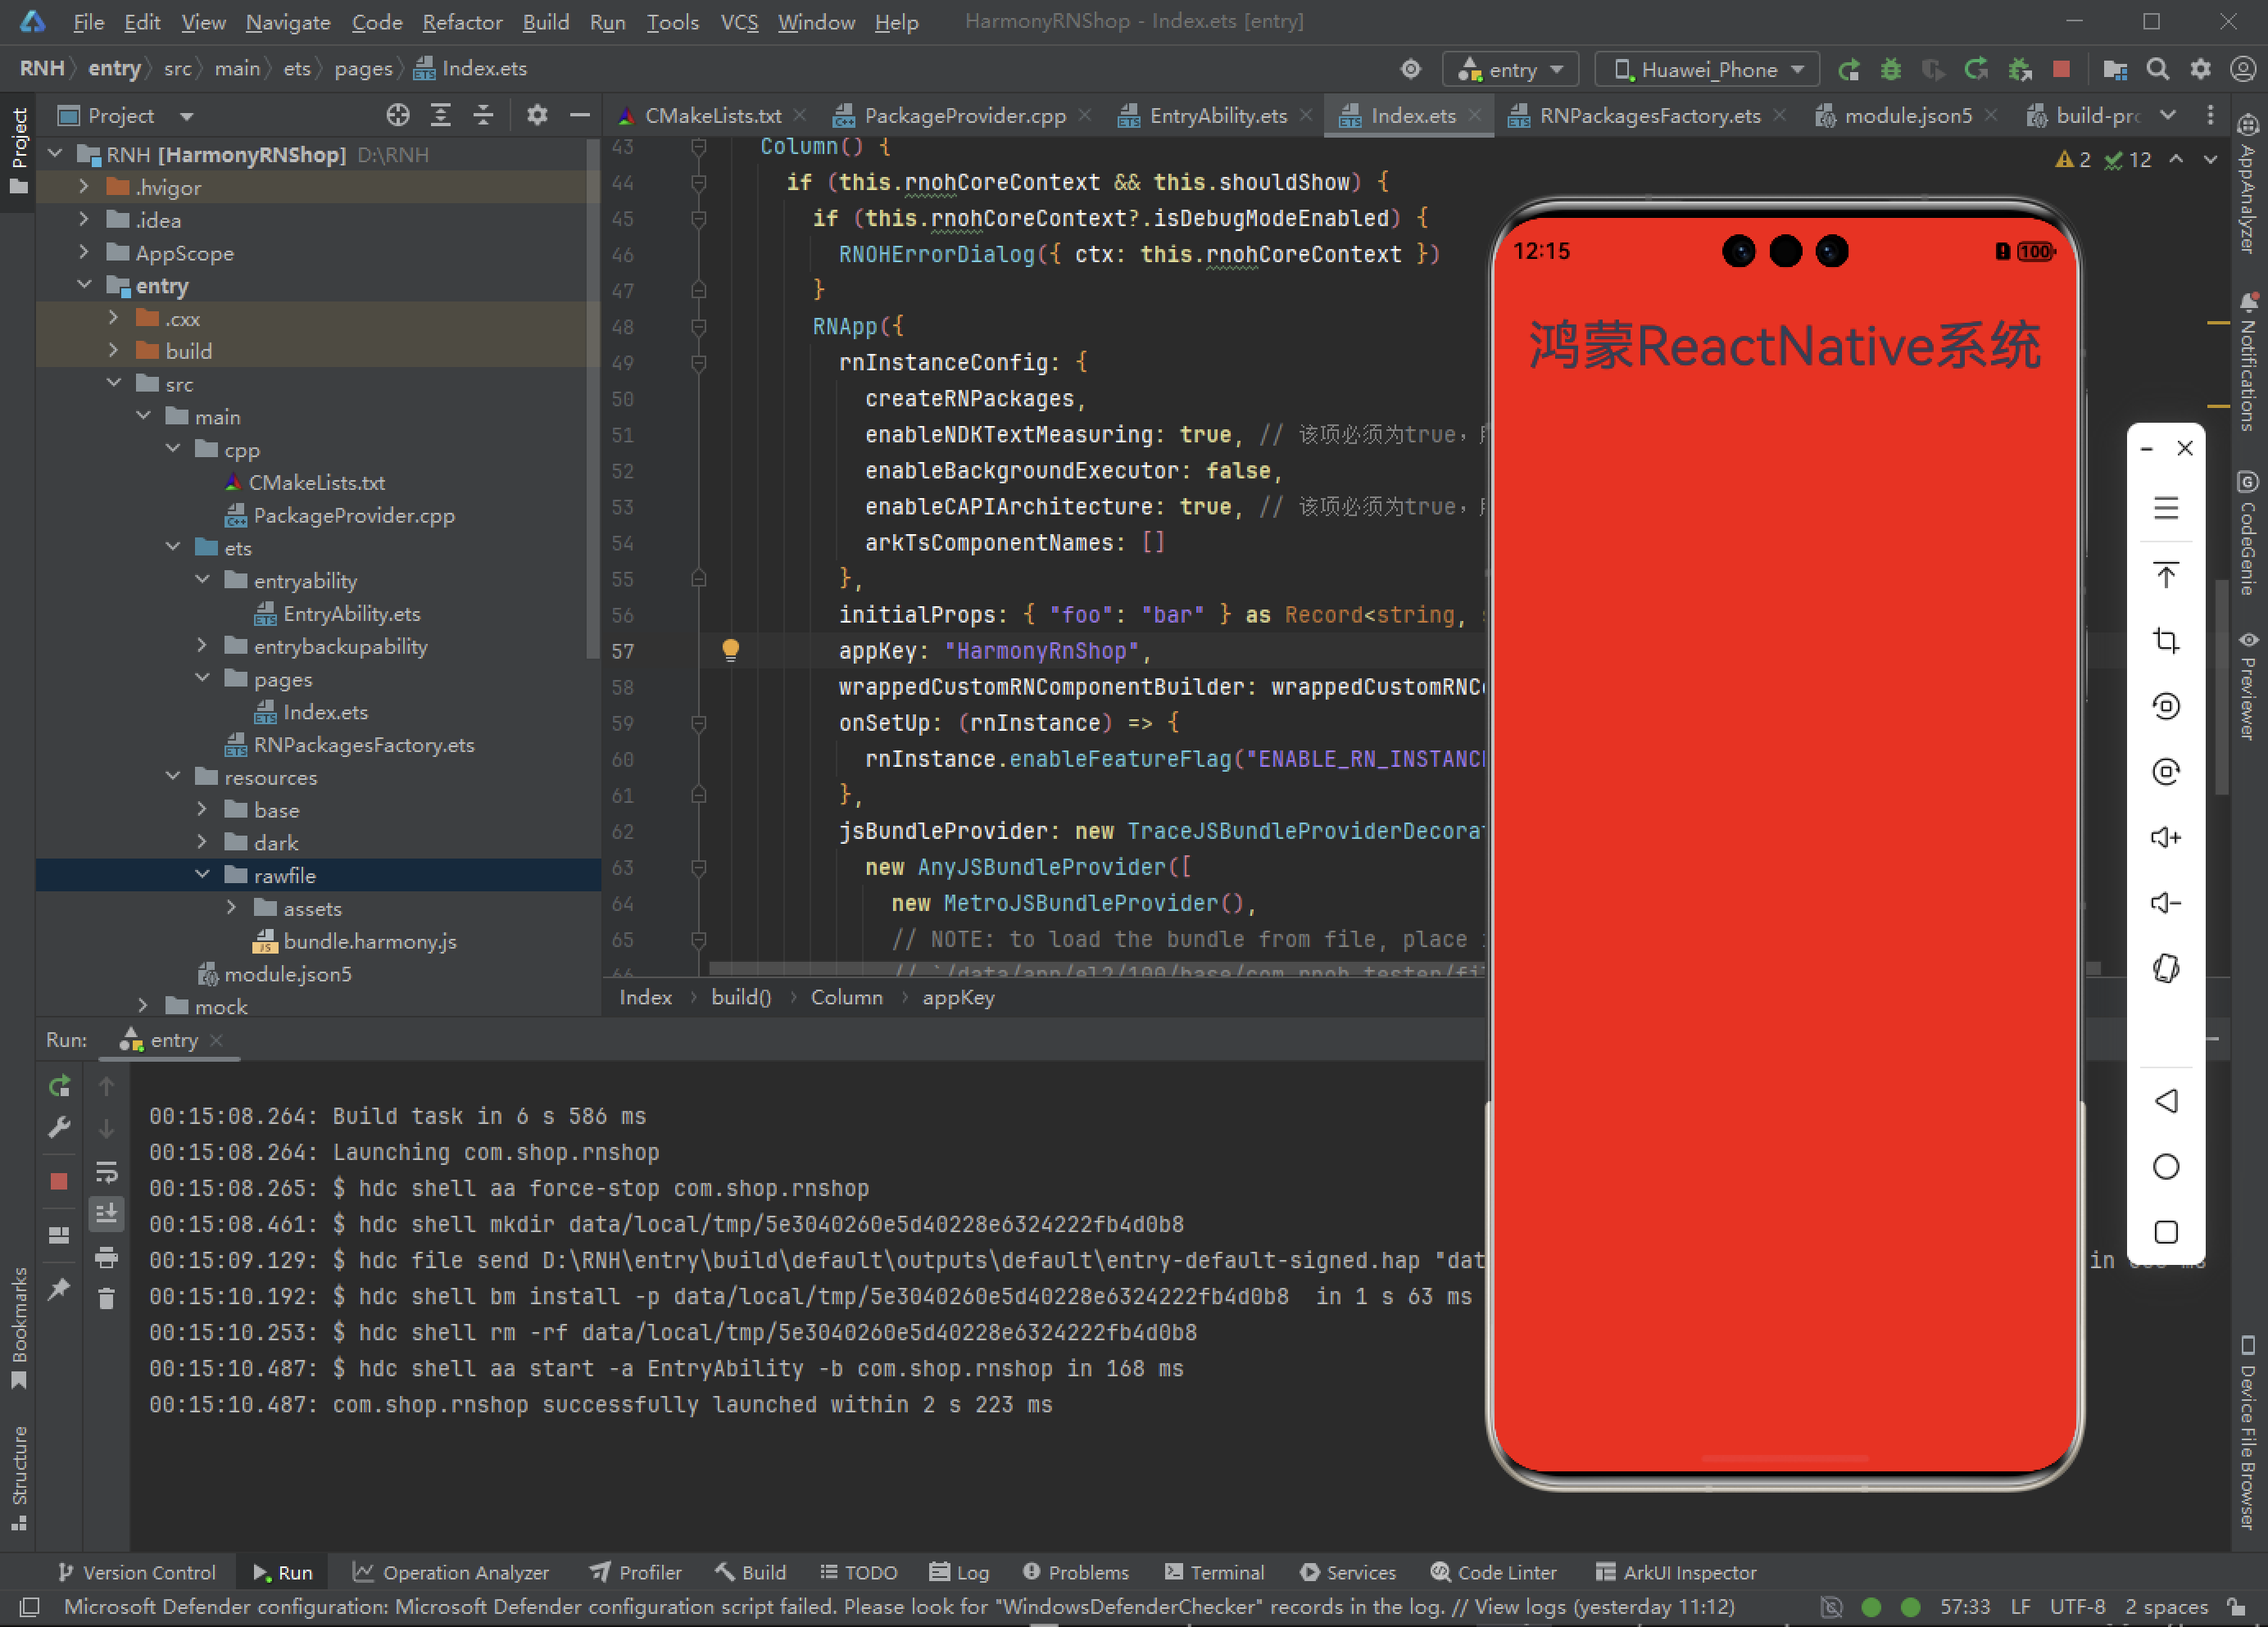Open the Refactor menu

point(461,22)
